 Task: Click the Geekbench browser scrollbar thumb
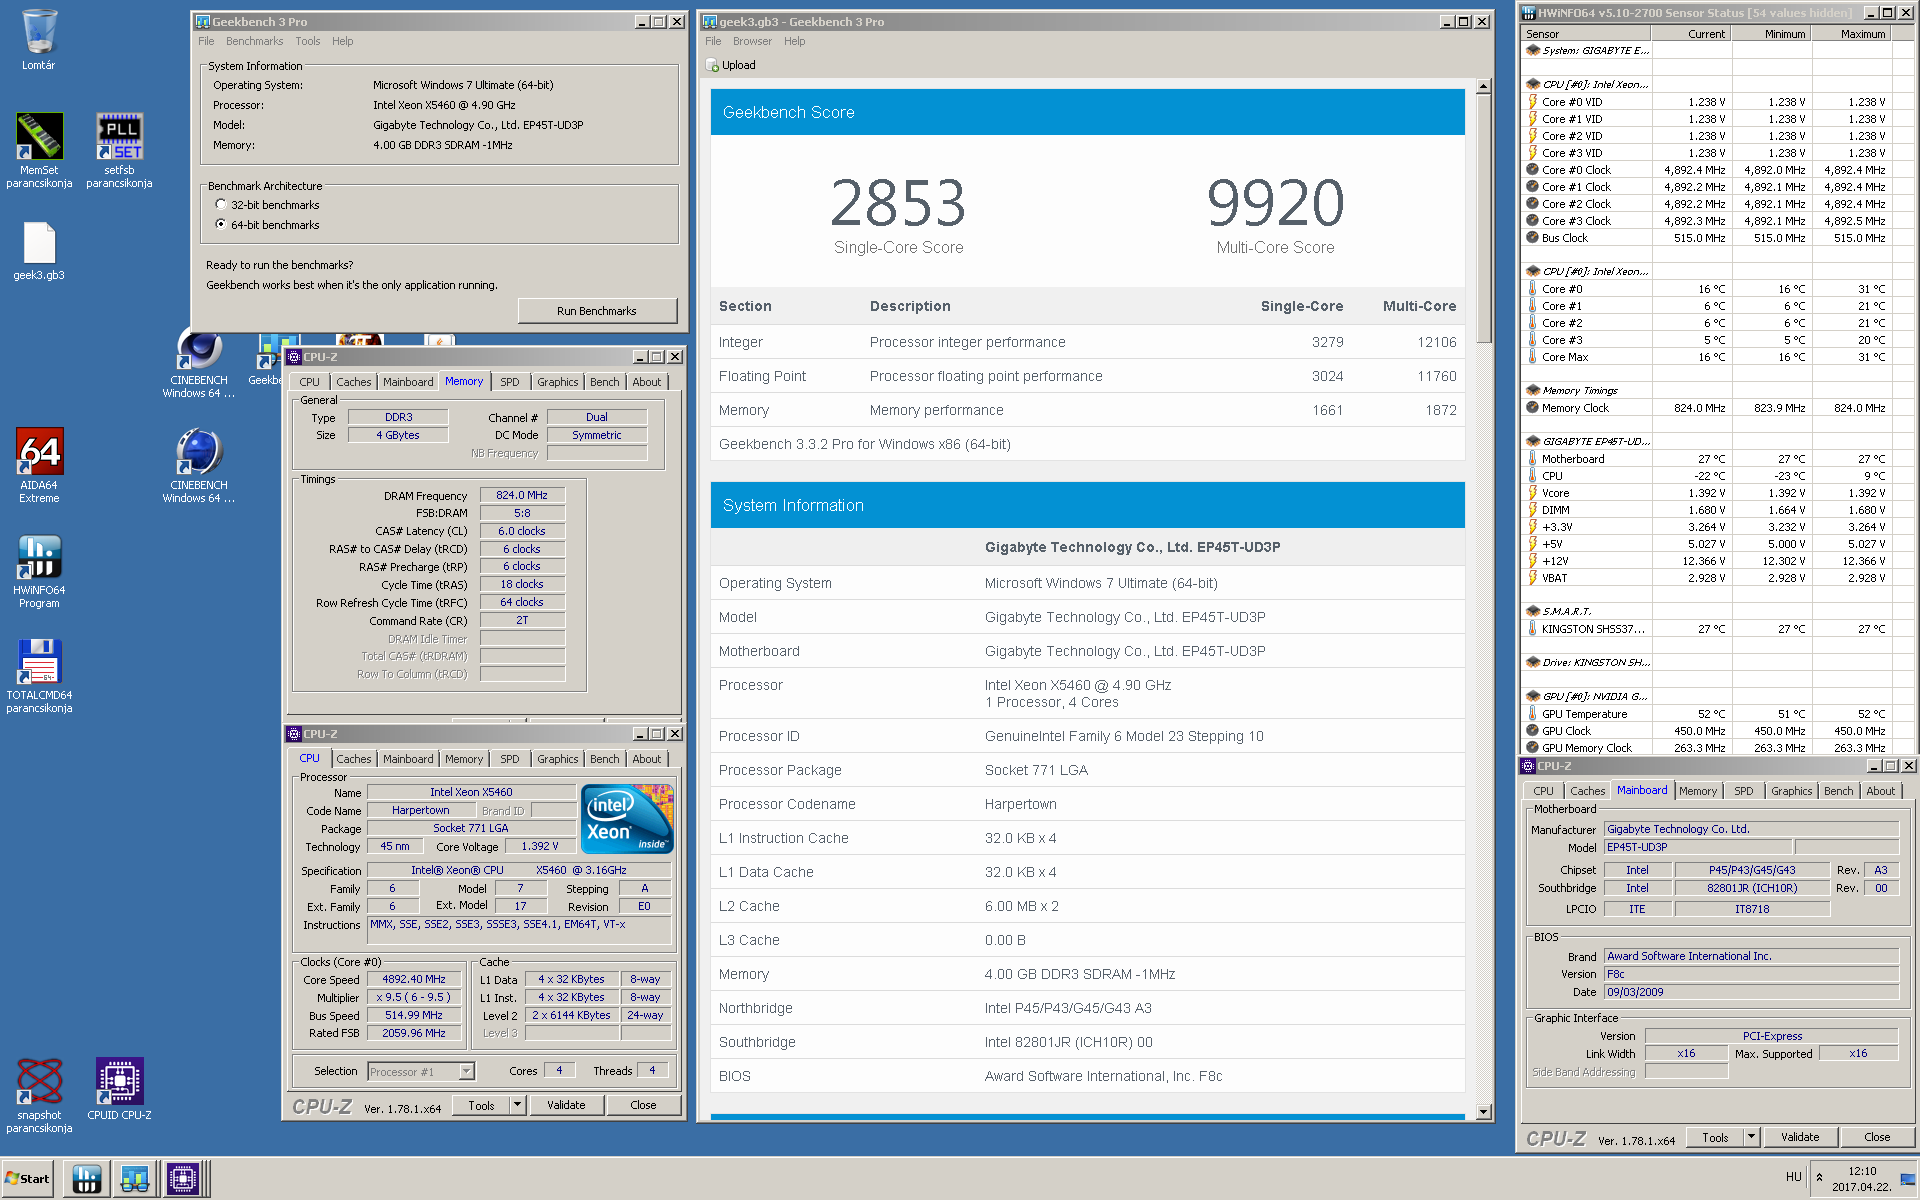coord(1484,218)
